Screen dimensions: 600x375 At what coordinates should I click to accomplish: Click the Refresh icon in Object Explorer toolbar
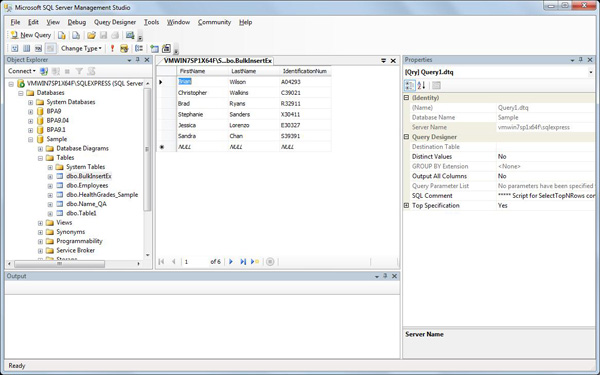tap(91, 71)
